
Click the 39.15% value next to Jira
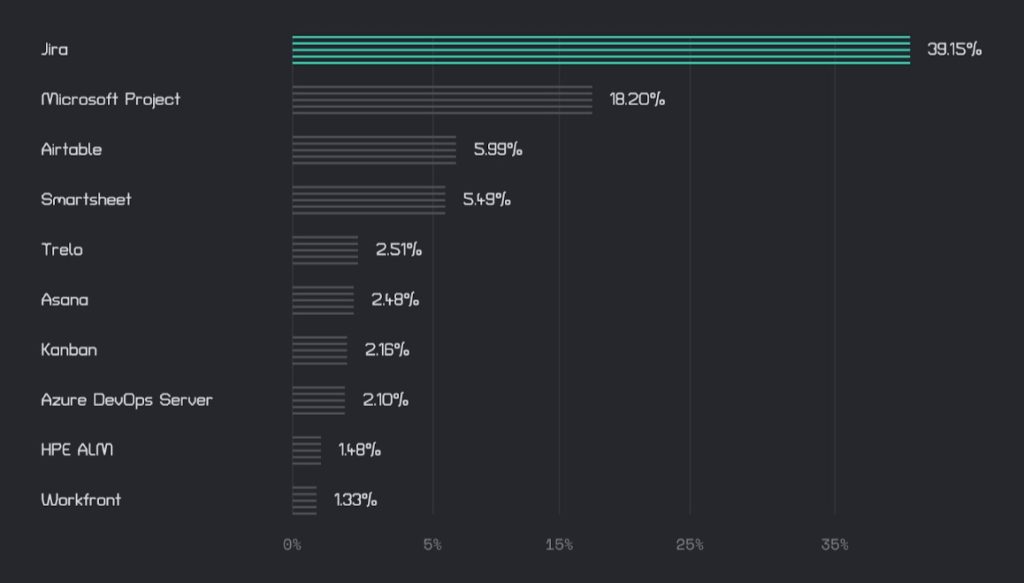click(x=954, y=50)
